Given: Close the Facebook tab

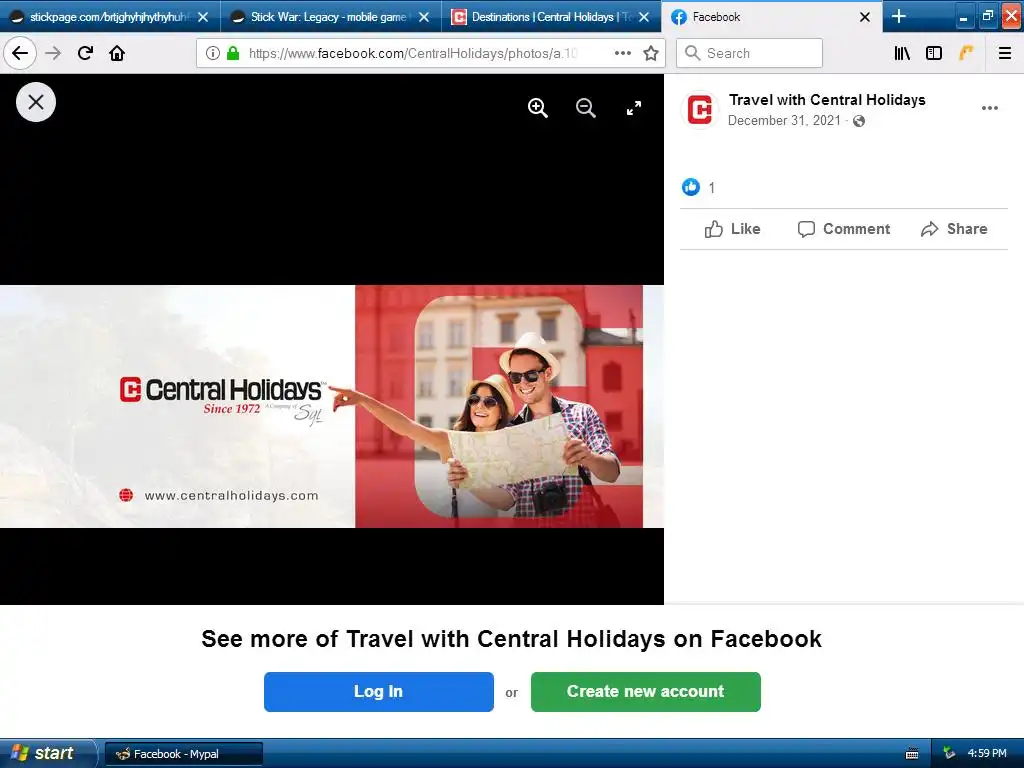Looking at the screenshot, I should click(865, 17).
